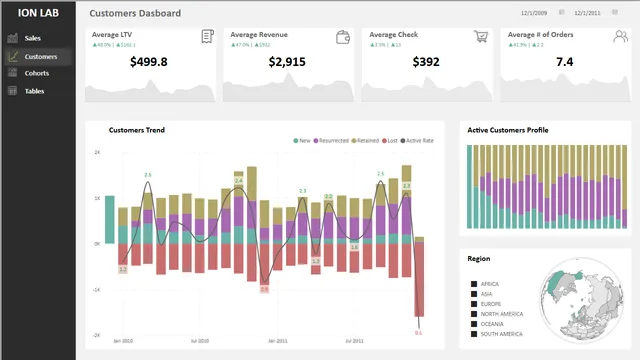Click the receipt icon on Average LTV card
Image resolution: width=640 pixels, height=360 pixels.
click(x=207, y=36)
